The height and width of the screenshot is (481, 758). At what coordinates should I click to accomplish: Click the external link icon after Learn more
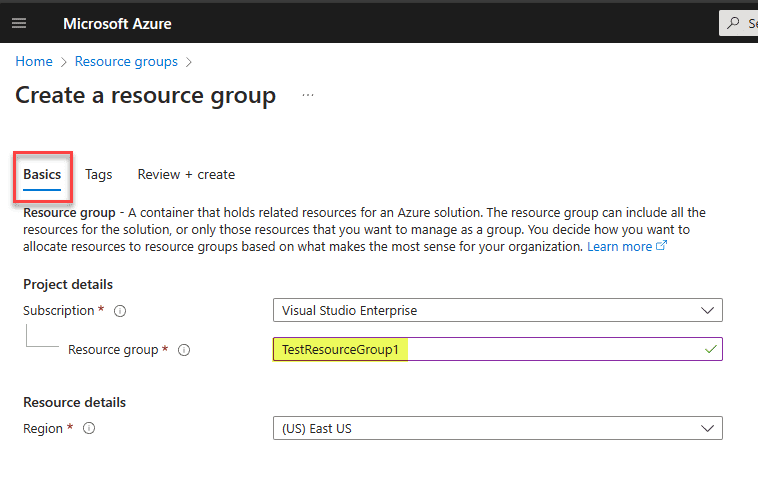(661, 246)
